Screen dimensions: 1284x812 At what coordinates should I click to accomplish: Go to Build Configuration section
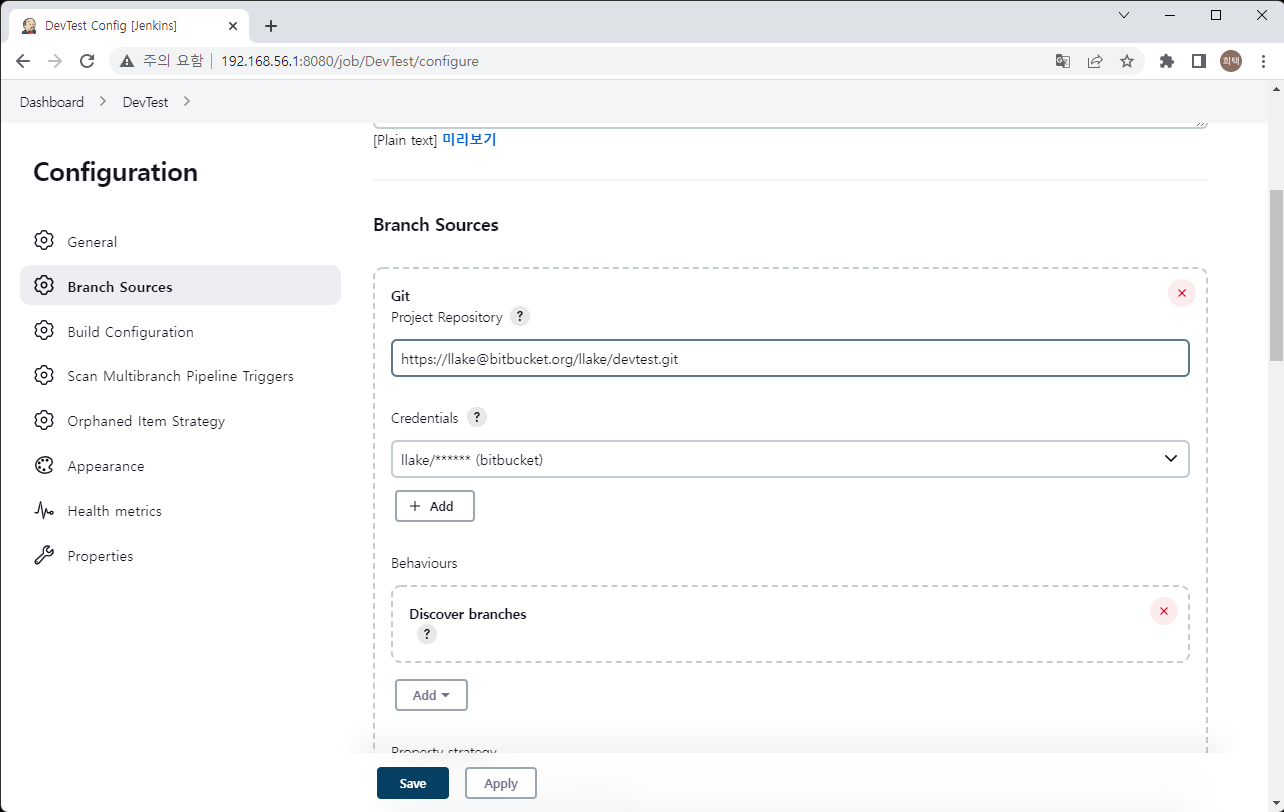point(180,331)
